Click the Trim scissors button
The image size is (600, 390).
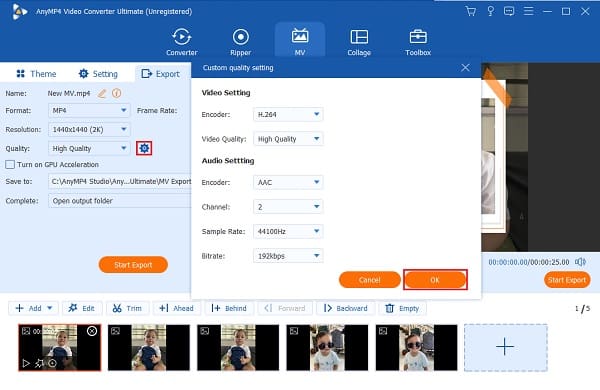(127, 308)
